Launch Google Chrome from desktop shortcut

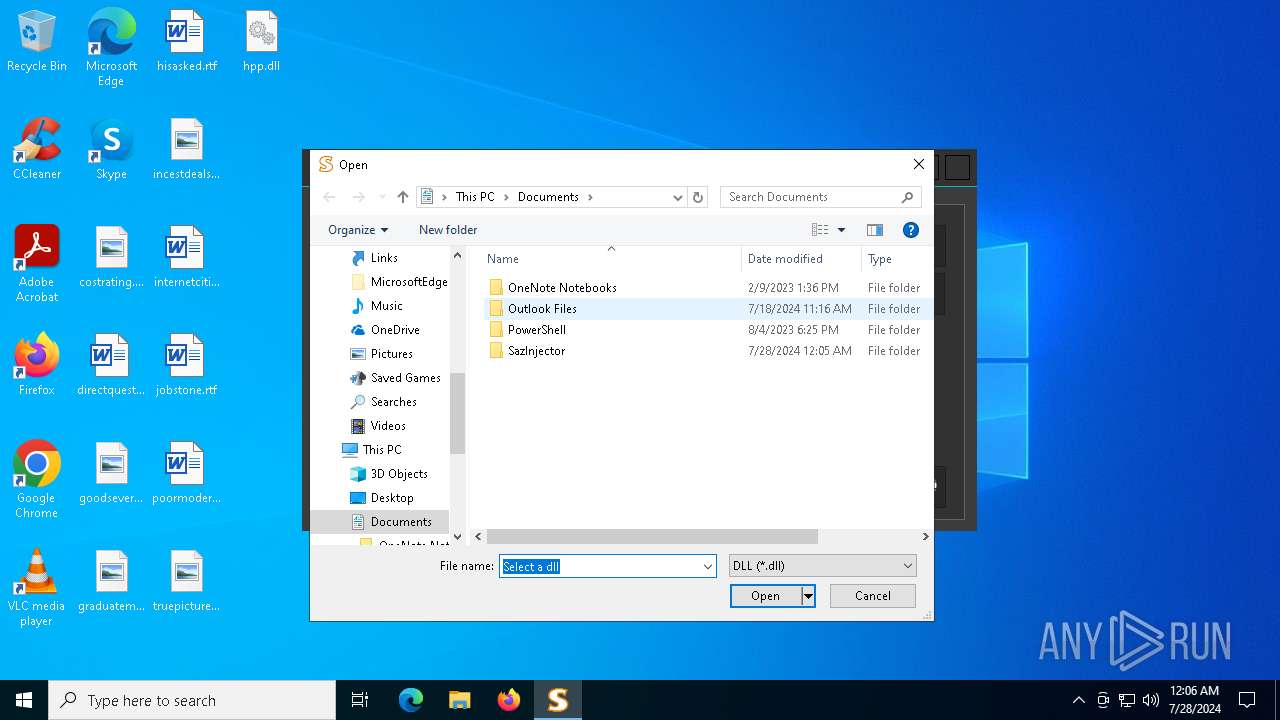click(37, 480)
